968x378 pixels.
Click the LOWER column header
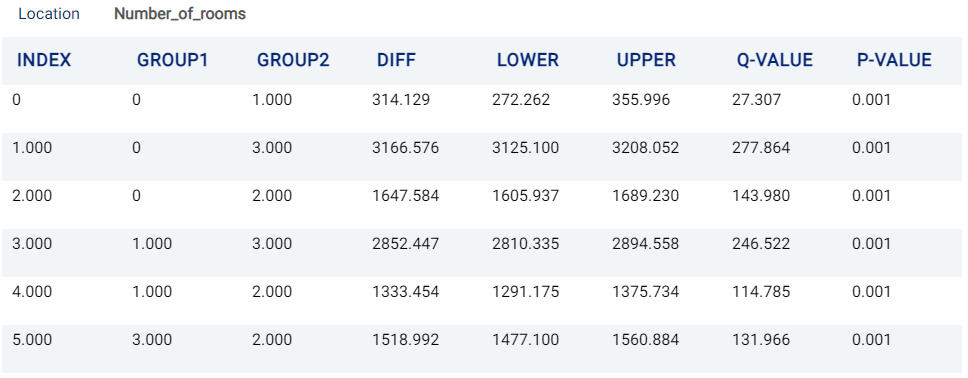click(x=528, y=60)
